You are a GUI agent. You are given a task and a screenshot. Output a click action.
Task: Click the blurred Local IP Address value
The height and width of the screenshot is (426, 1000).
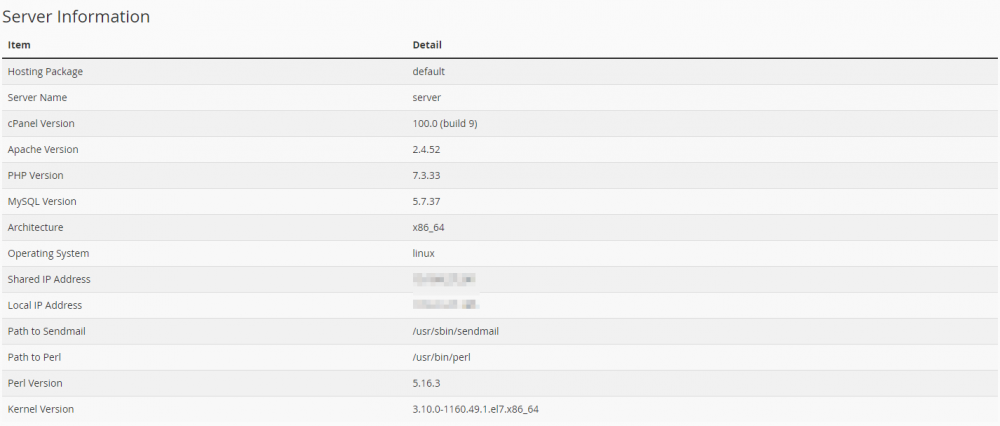443,305
